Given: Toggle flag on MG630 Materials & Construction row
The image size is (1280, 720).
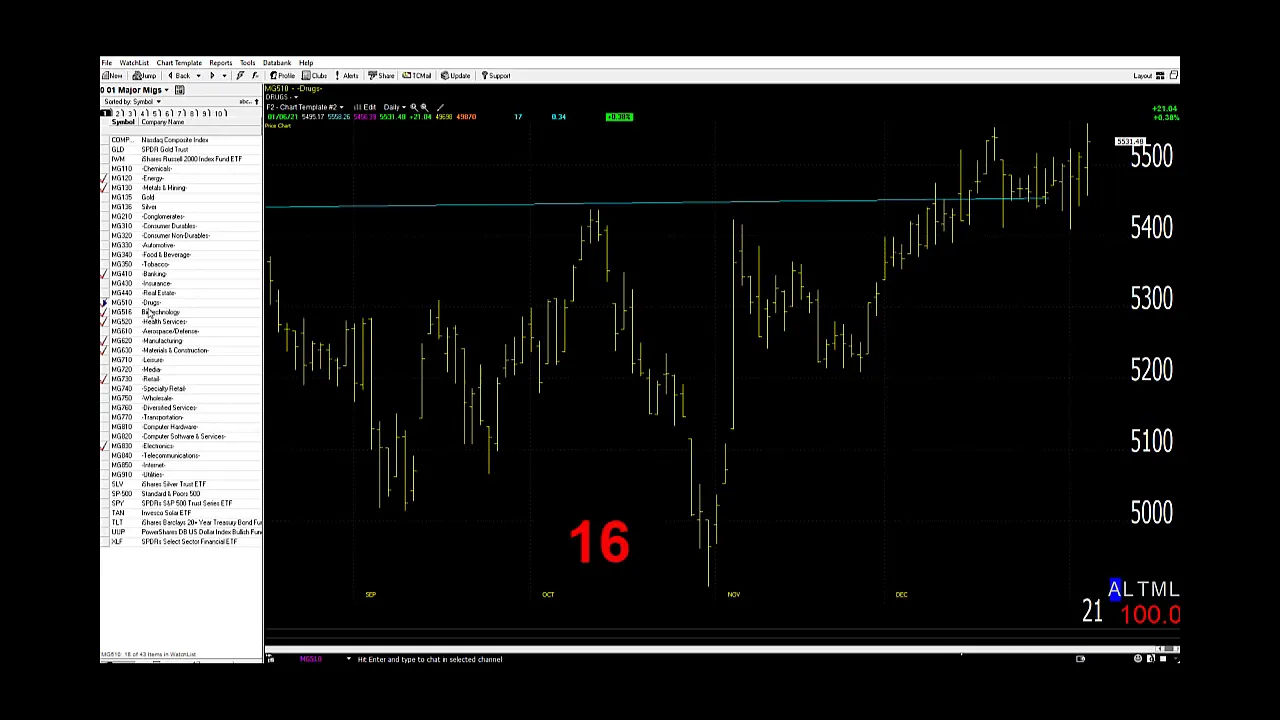Looking at the screenshot, I should pos(104,350).
